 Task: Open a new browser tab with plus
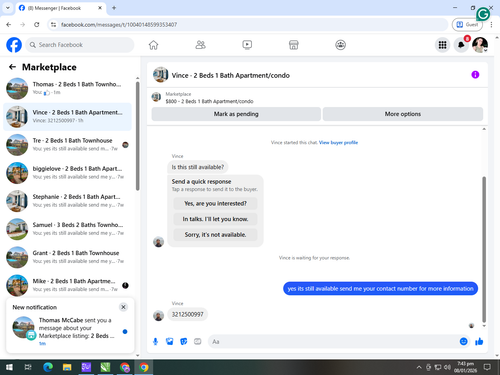(x=114, y=8)
